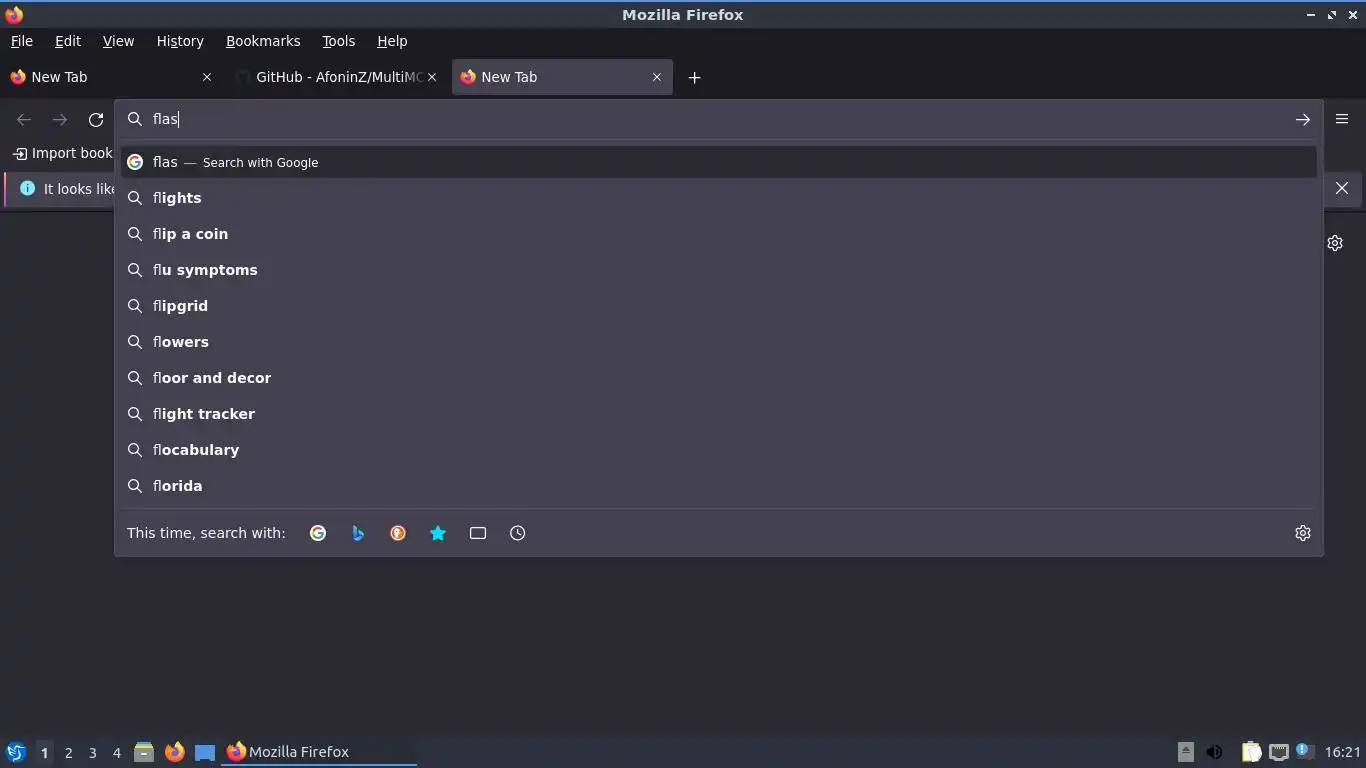This screenshot has width=1366, height=768.
Task: Open removable media tray icon
Action: click(x=1186, y=752)
